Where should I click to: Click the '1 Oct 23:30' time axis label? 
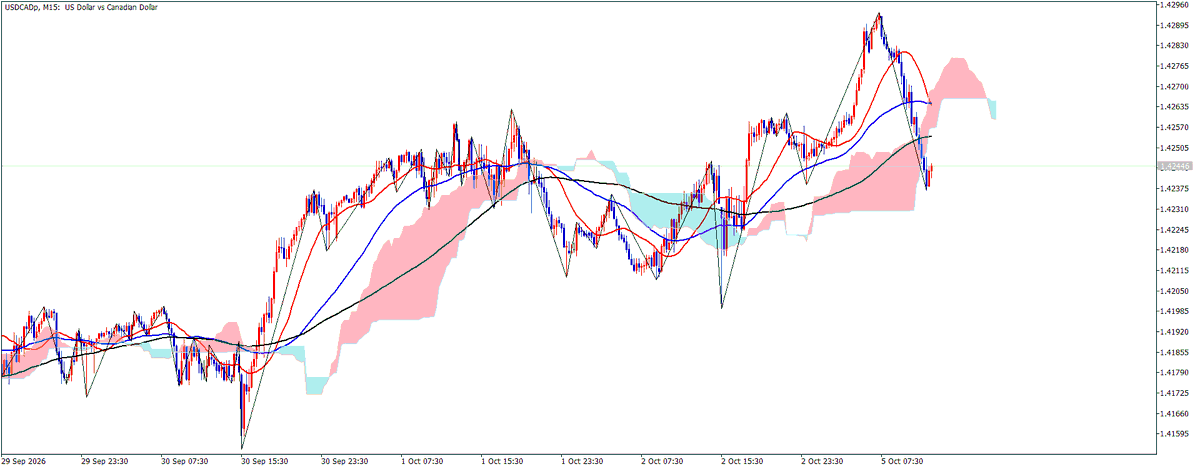583,462
